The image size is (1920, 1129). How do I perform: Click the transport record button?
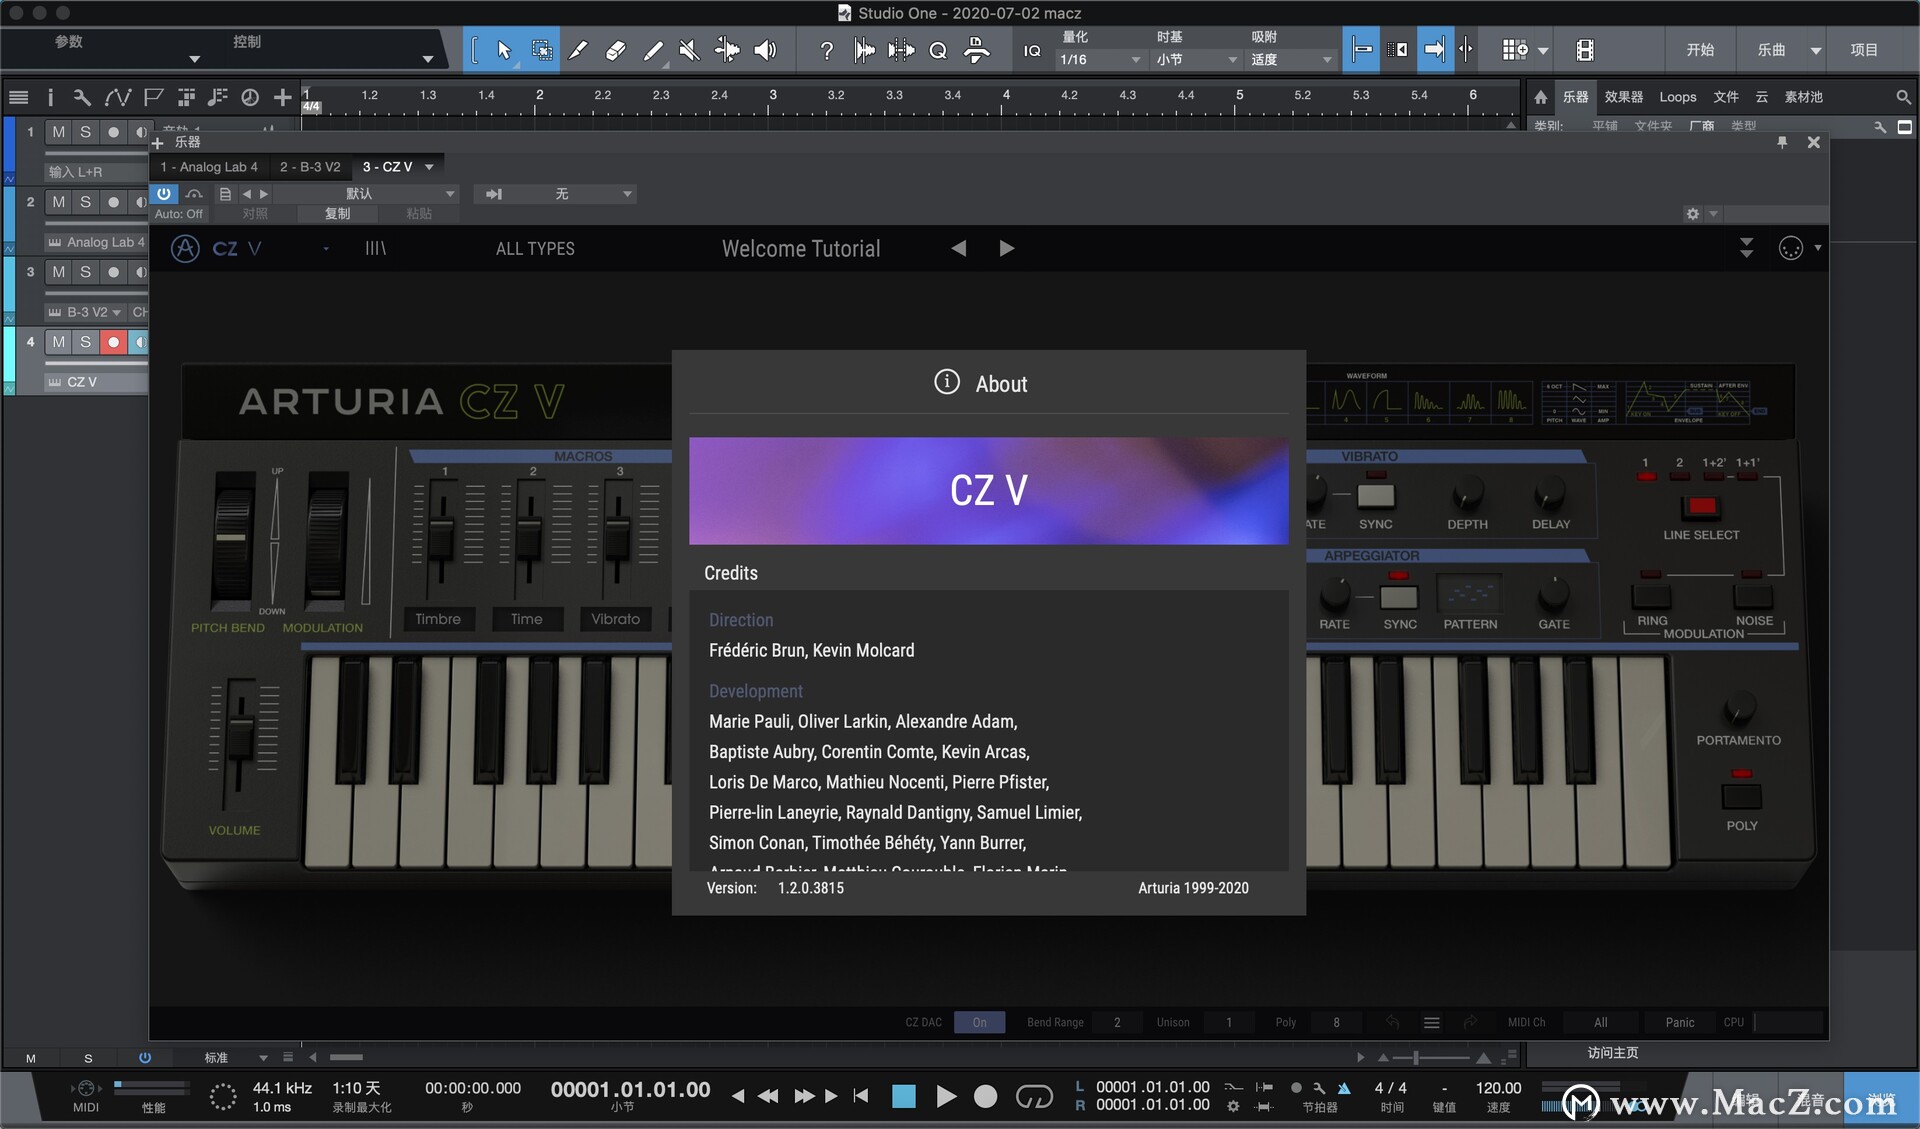coord(985,1097)
